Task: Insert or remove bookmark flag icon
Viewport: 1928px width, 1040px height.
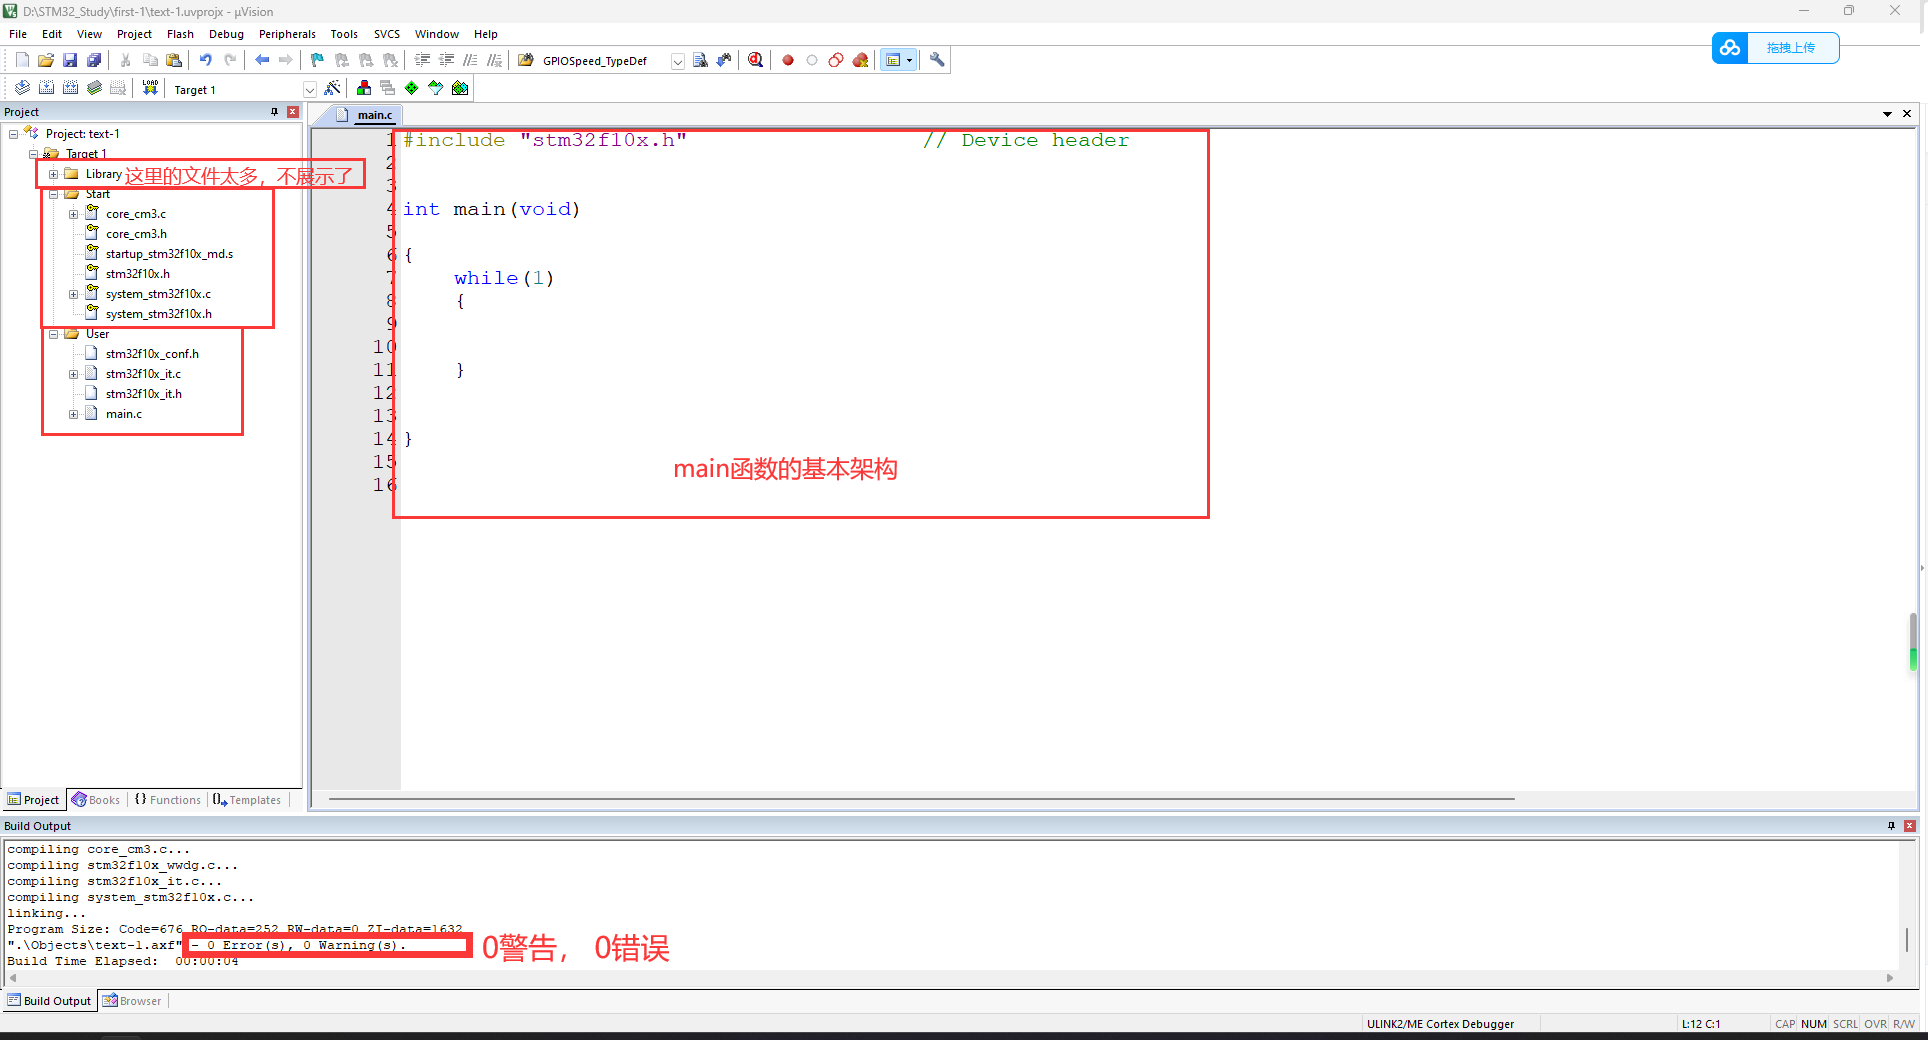Action: (317, 60)
